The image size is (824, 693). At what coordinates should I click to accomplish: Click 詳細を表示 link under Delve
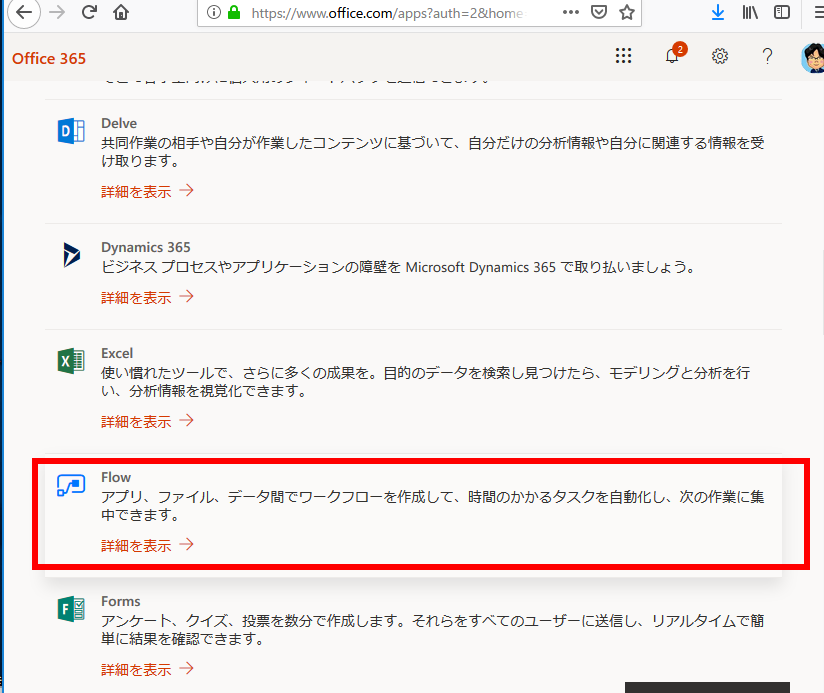[x=148, y=191]
